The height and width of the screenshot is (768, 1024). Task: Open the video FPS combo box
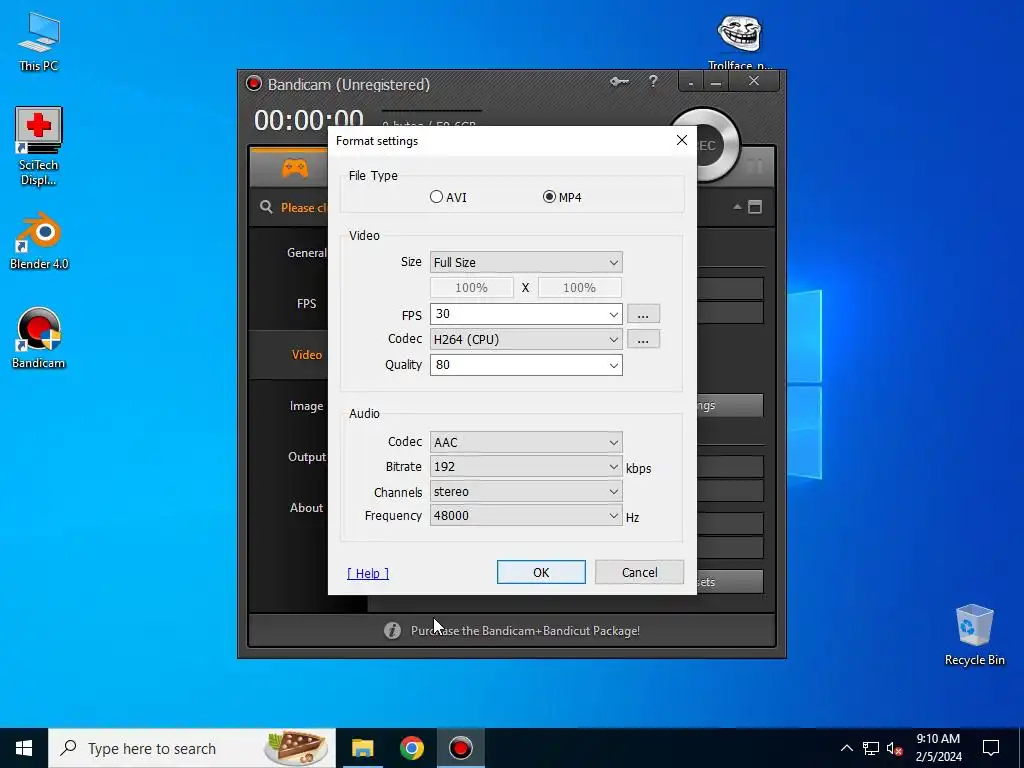point(526,313)
